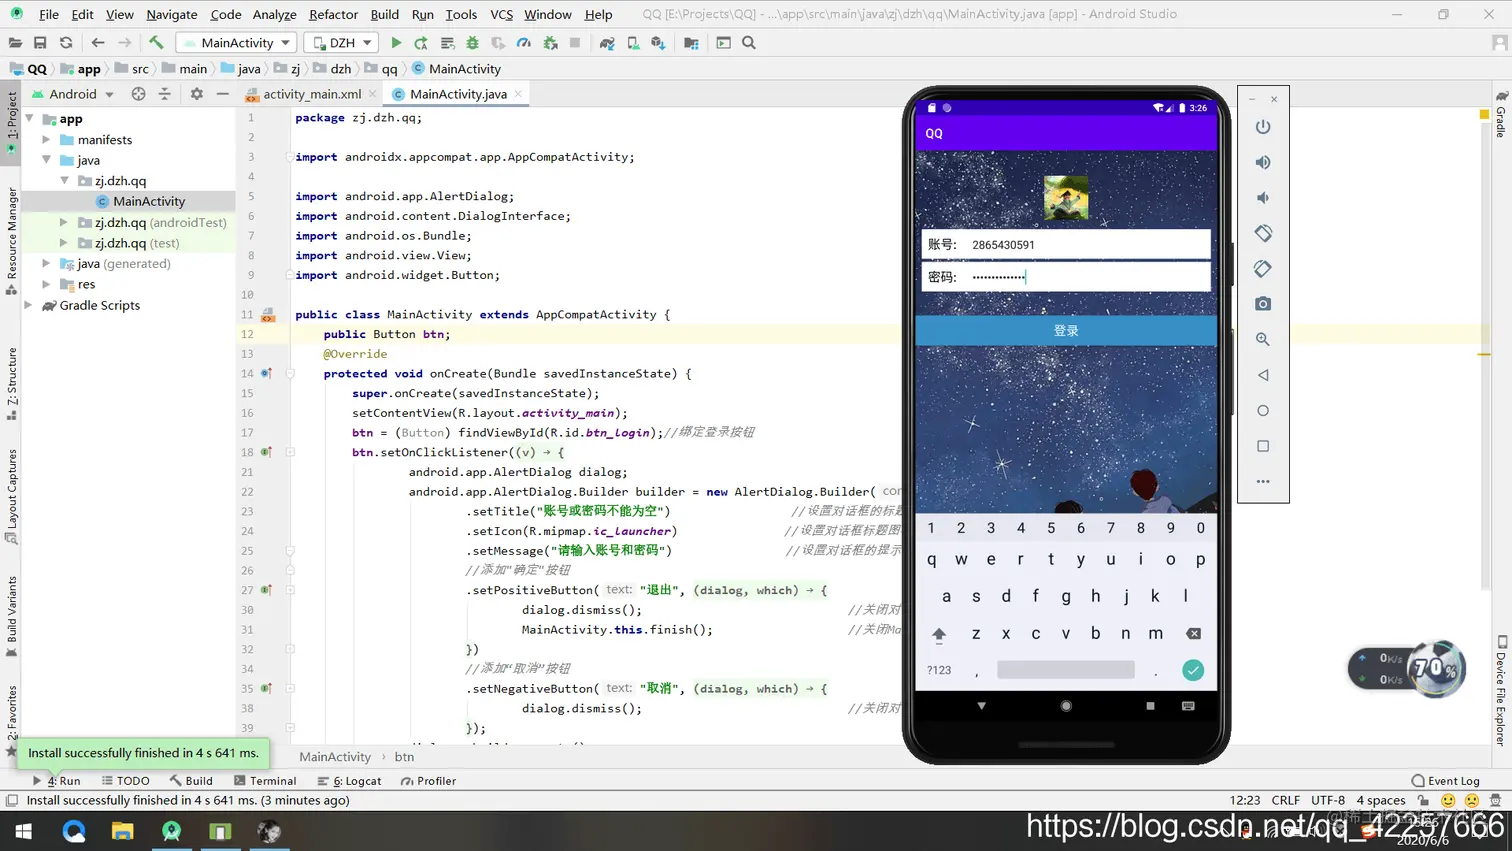Tap the backspace key on emulator keyboard
1512x851 pixels.
[1193, 634]
